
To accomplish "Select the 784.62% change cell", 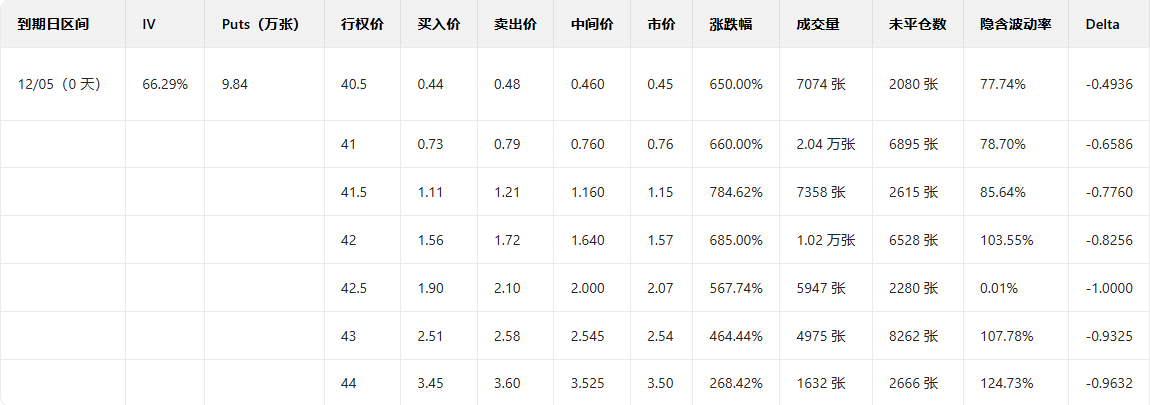I will coord(736,193).
